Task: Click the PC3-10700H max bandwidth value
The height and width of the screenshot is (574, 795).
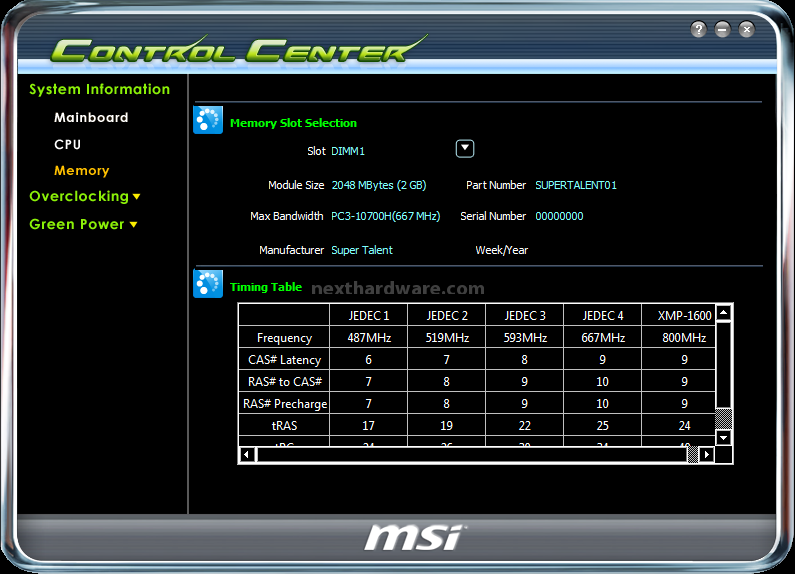Action: click(x=385, y=216)
